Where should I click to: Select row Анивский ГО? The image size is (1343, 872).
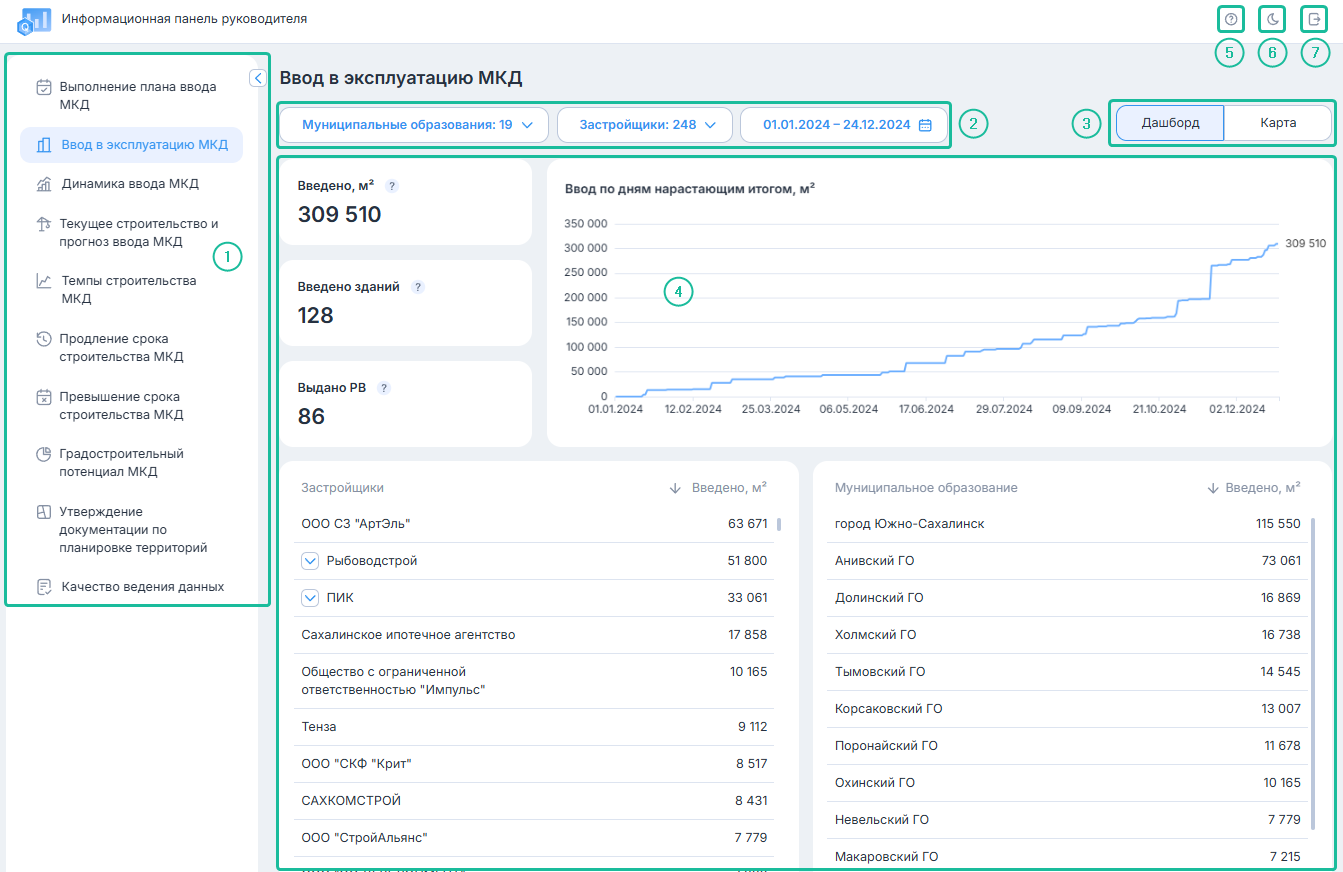point(1068,561)
